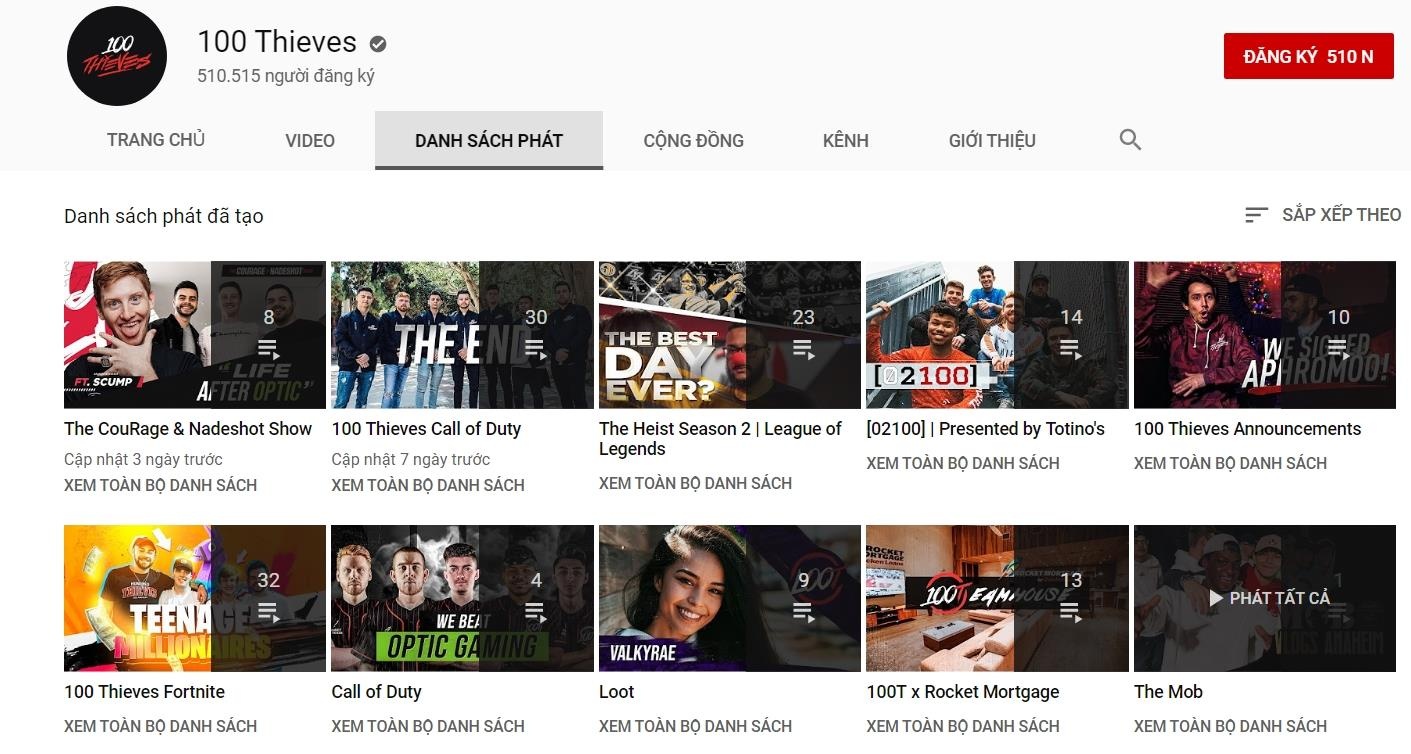The width and height of the screenshot is (1411, 754).
Task: Go to the GIỚI THIỆU tab
Action: click(x=991, y=141)
